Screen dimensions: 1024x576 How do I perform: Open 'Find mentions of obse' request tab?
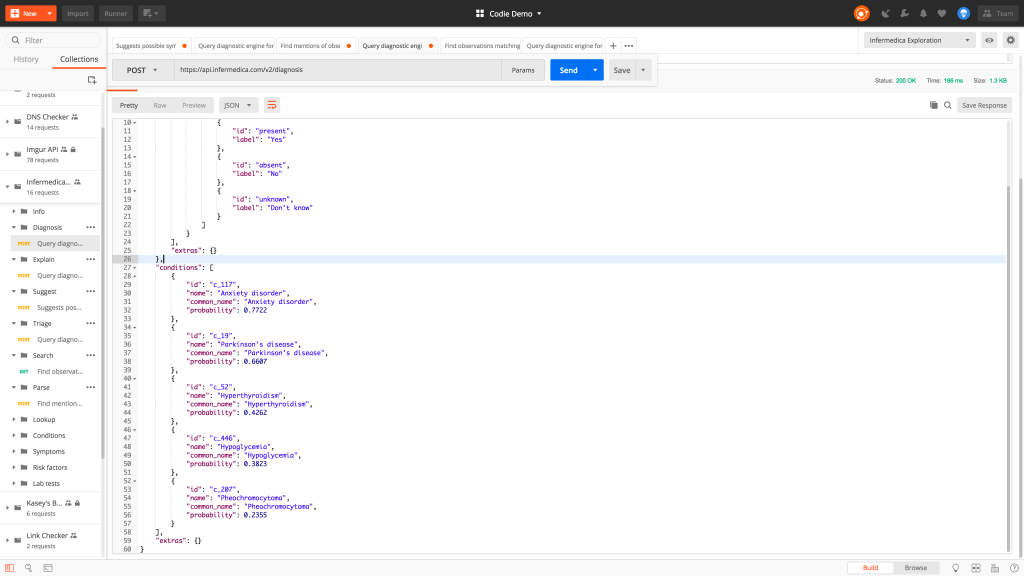[x=316, y=46]
